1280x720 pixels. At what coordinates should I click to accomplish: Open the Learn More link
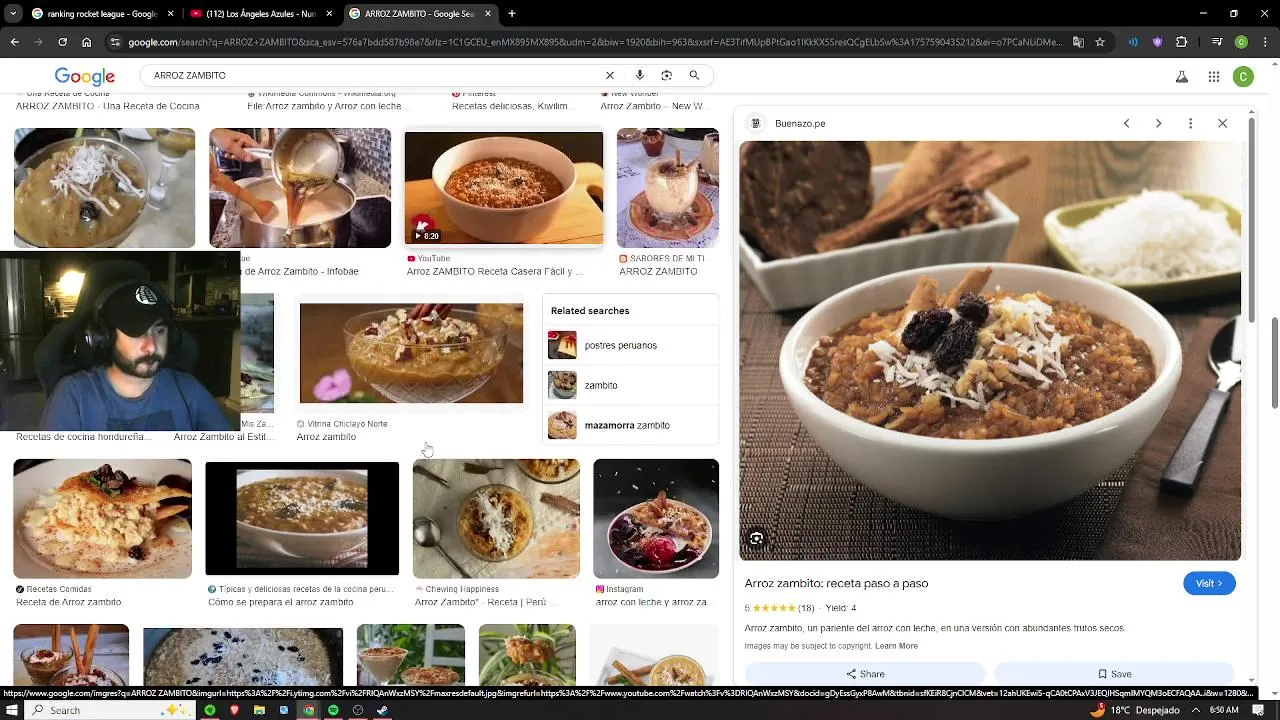pyautogui.click(x=896, y=646)
